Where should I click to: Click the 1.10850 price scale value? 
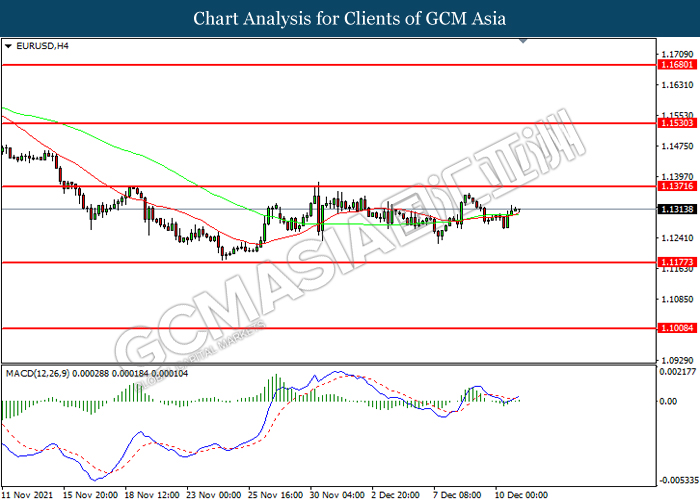coord(677,299)
